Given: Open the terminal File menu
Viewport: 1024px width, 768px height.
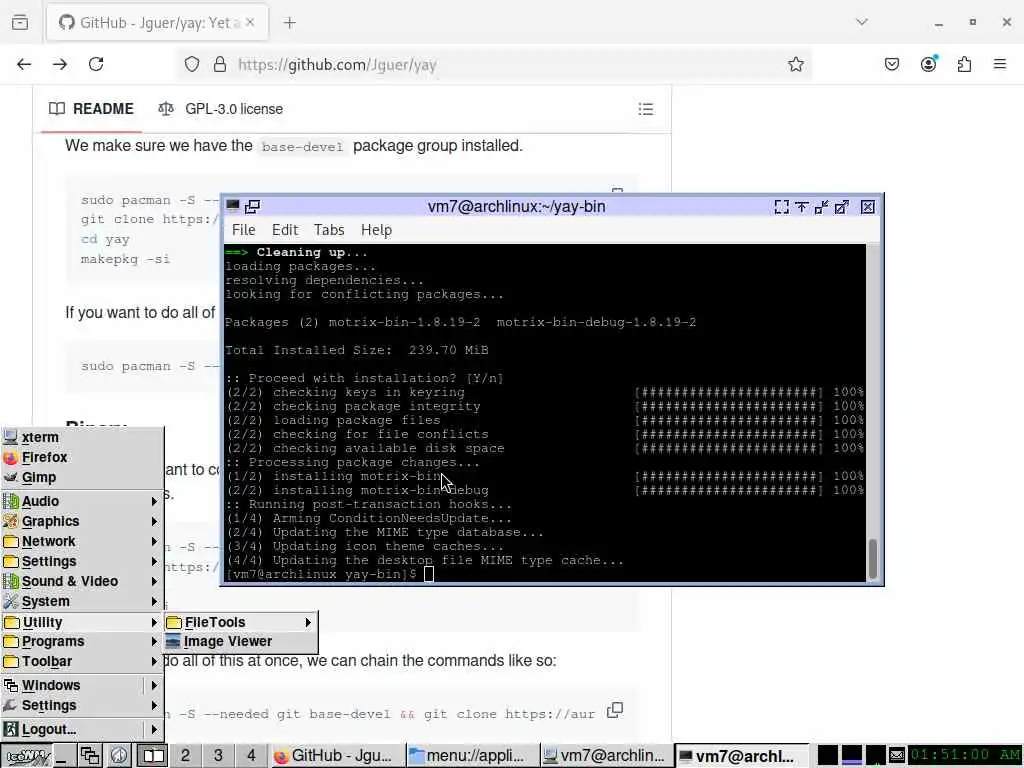Looking at the screenshot, I should pos(244,230).
